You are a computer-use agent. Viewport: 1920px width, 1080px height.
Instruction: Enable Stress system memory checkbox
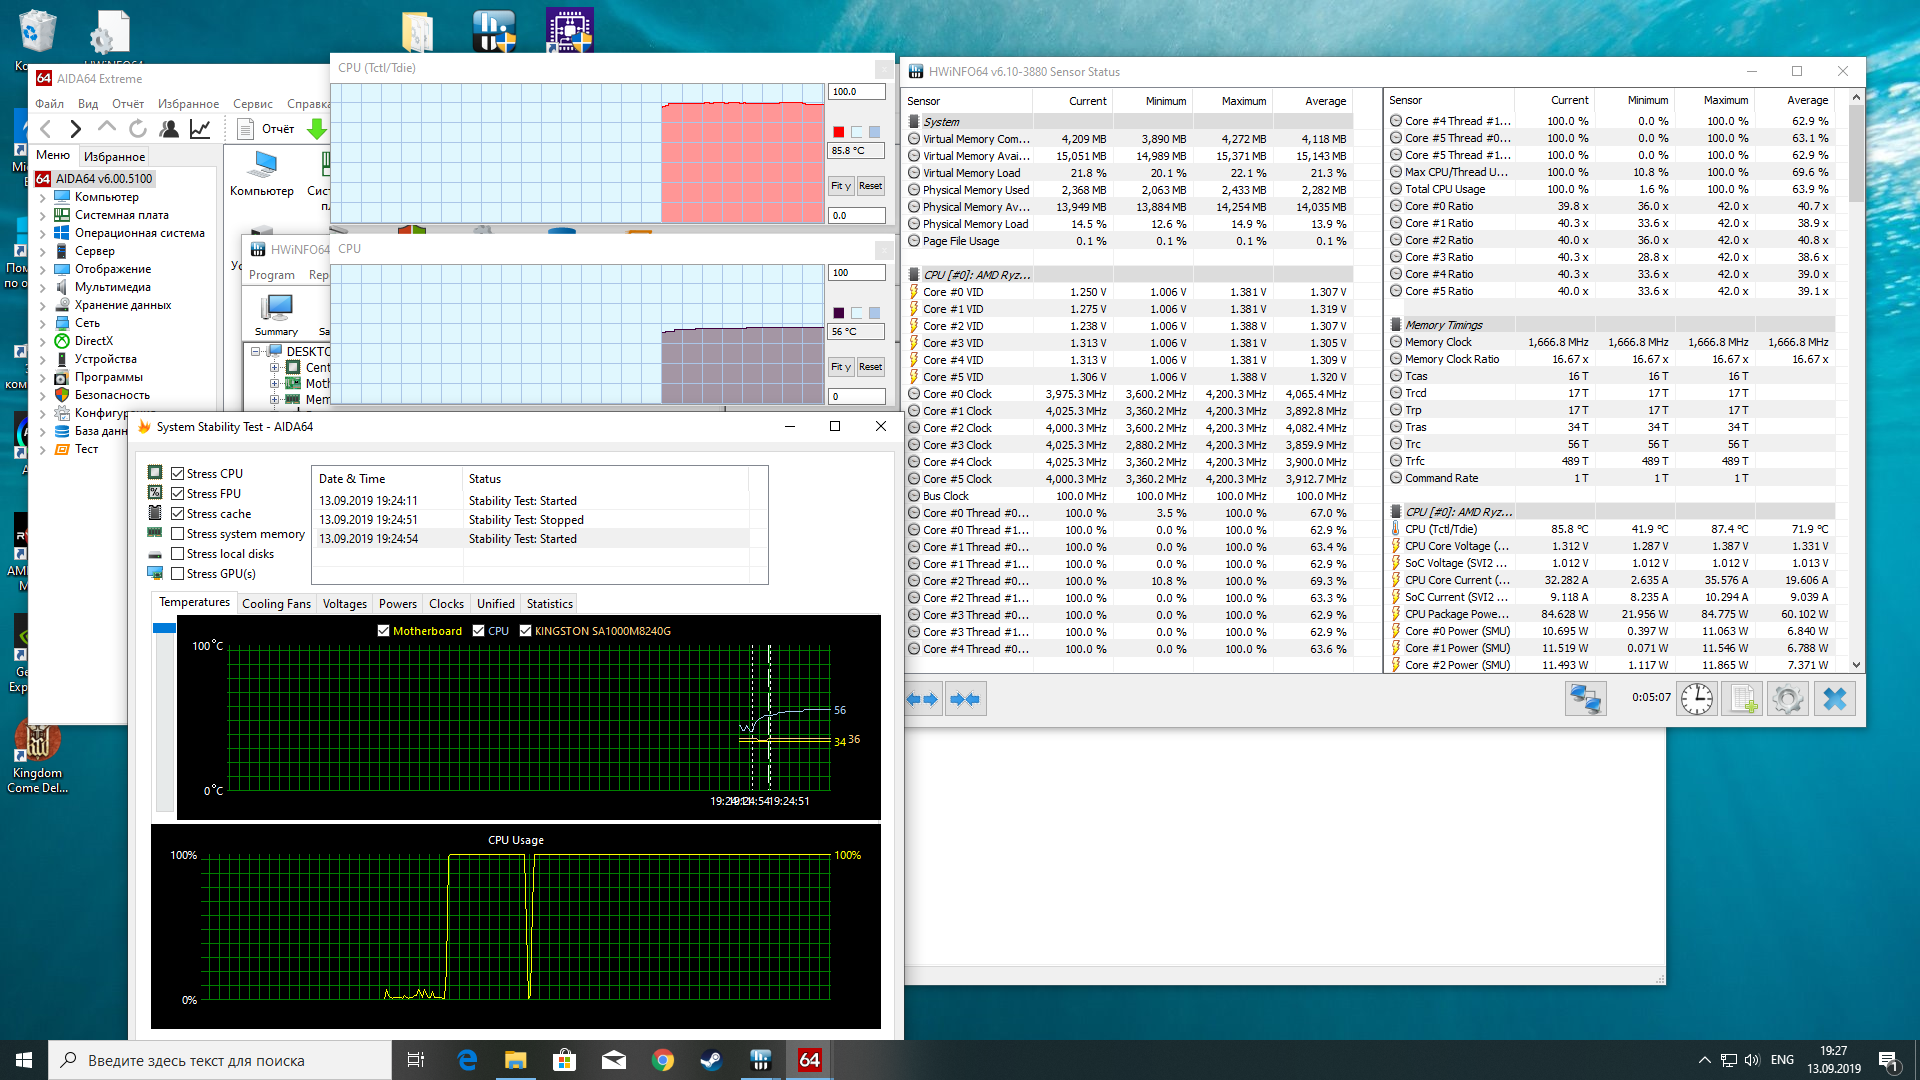(x=178, y=534)
